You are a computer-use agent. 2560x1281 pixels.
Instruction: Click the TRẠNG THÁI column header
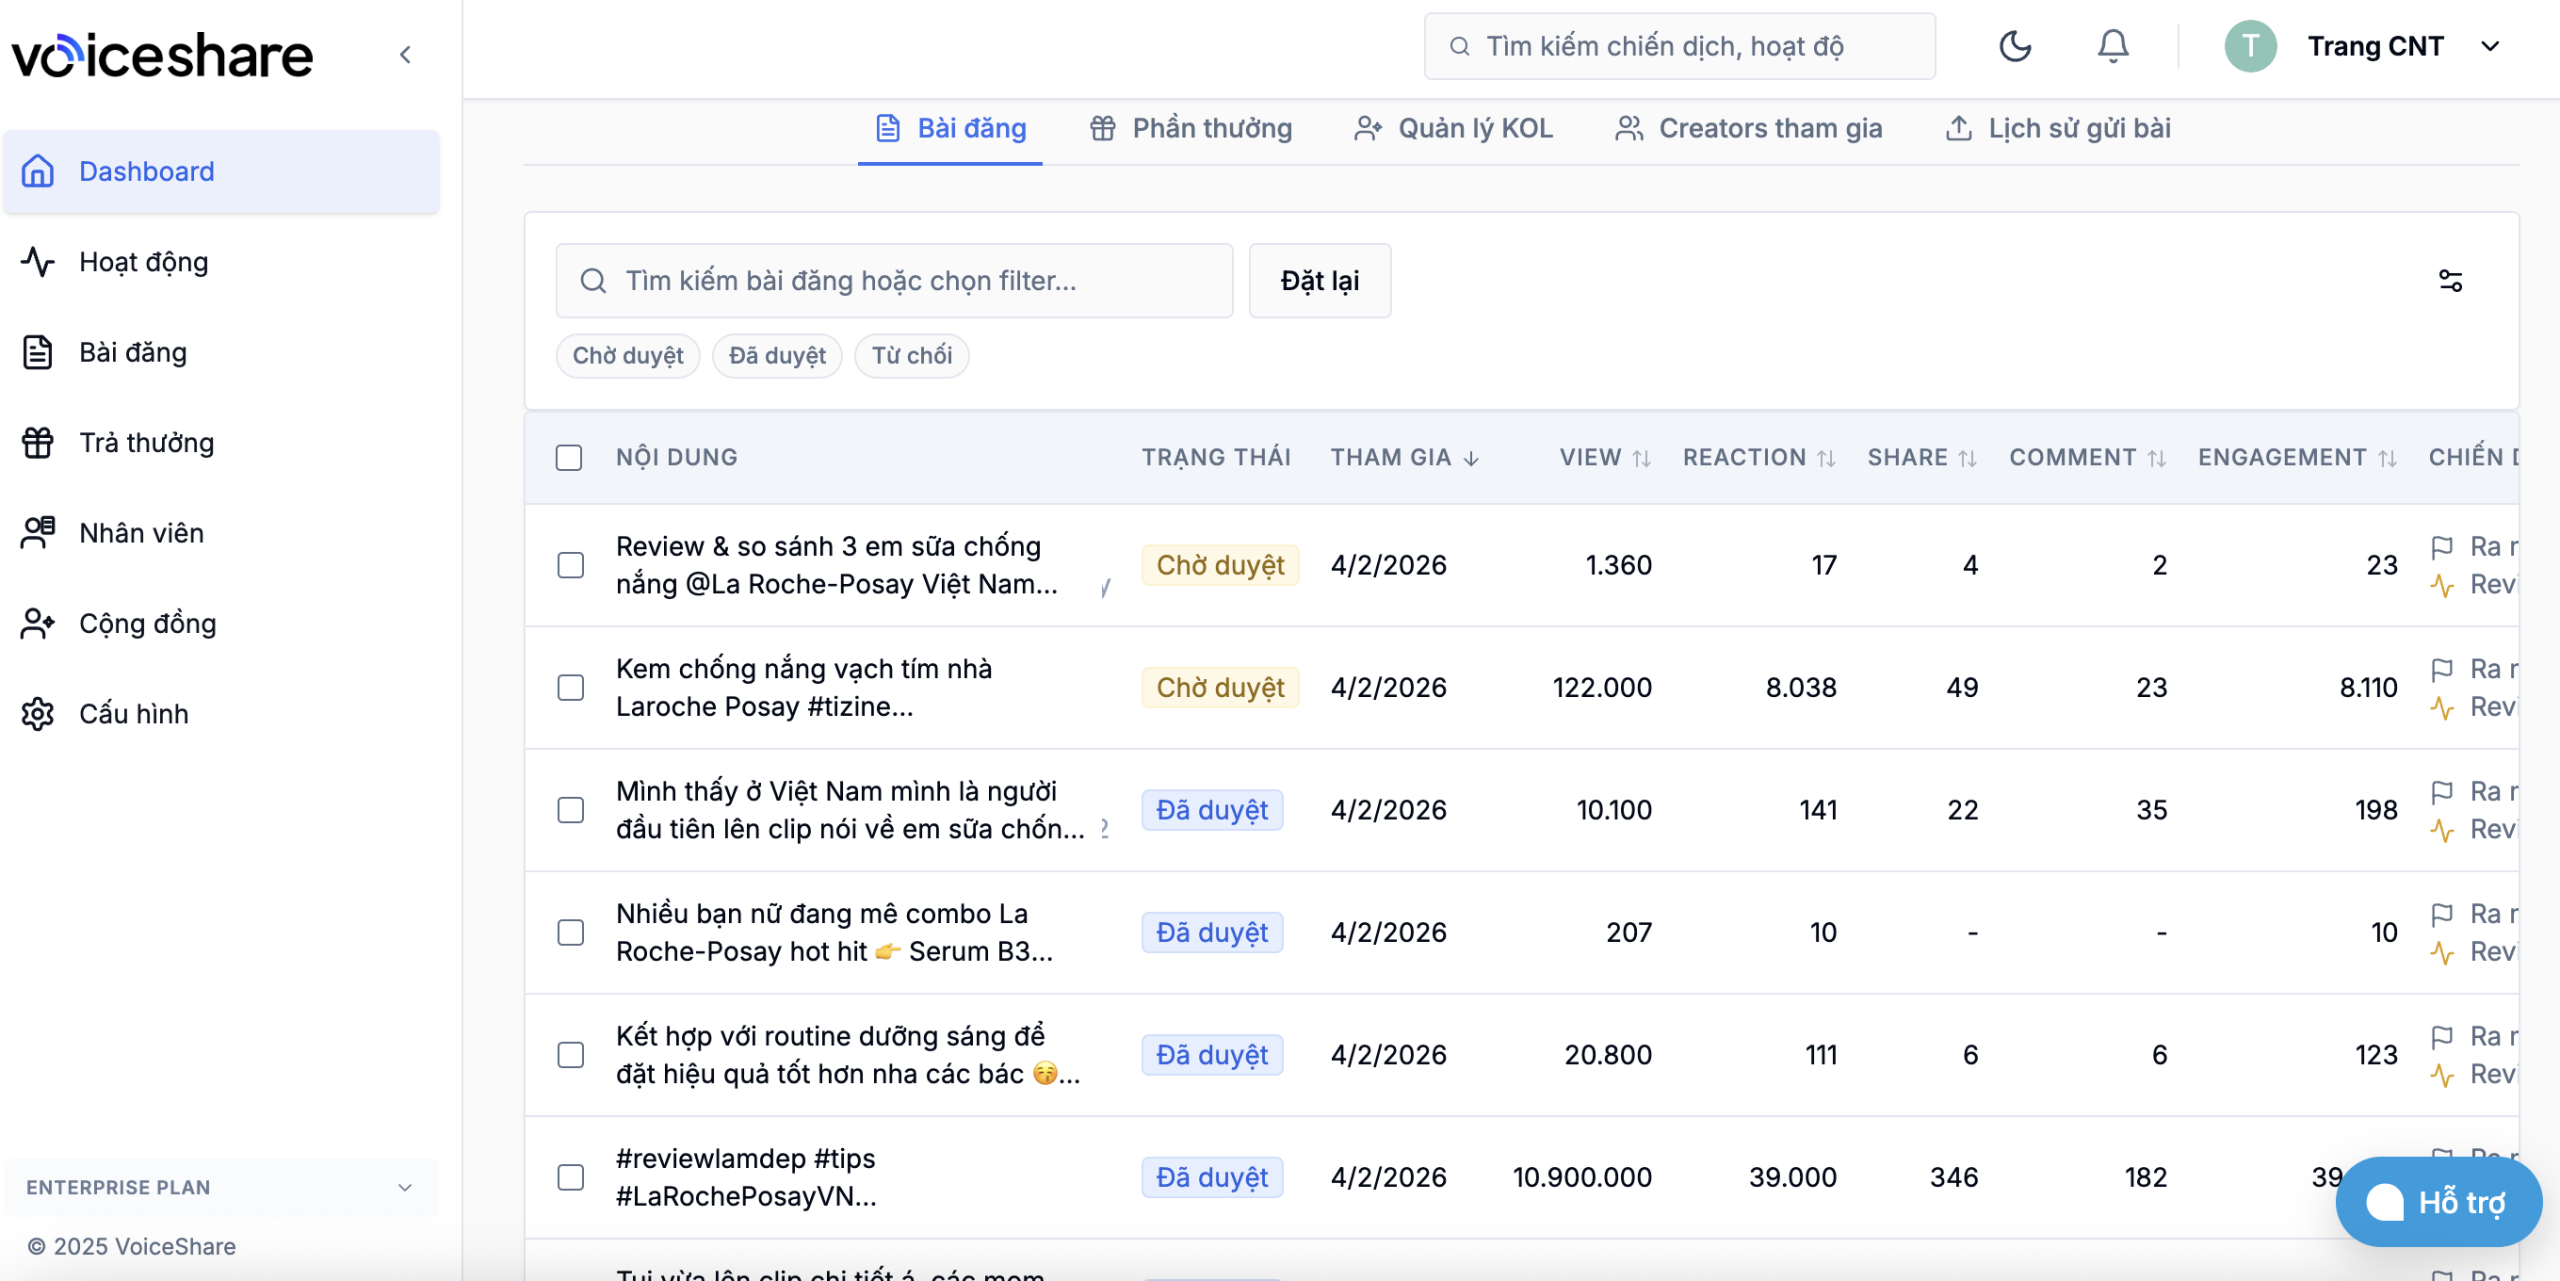(1216, 458)
